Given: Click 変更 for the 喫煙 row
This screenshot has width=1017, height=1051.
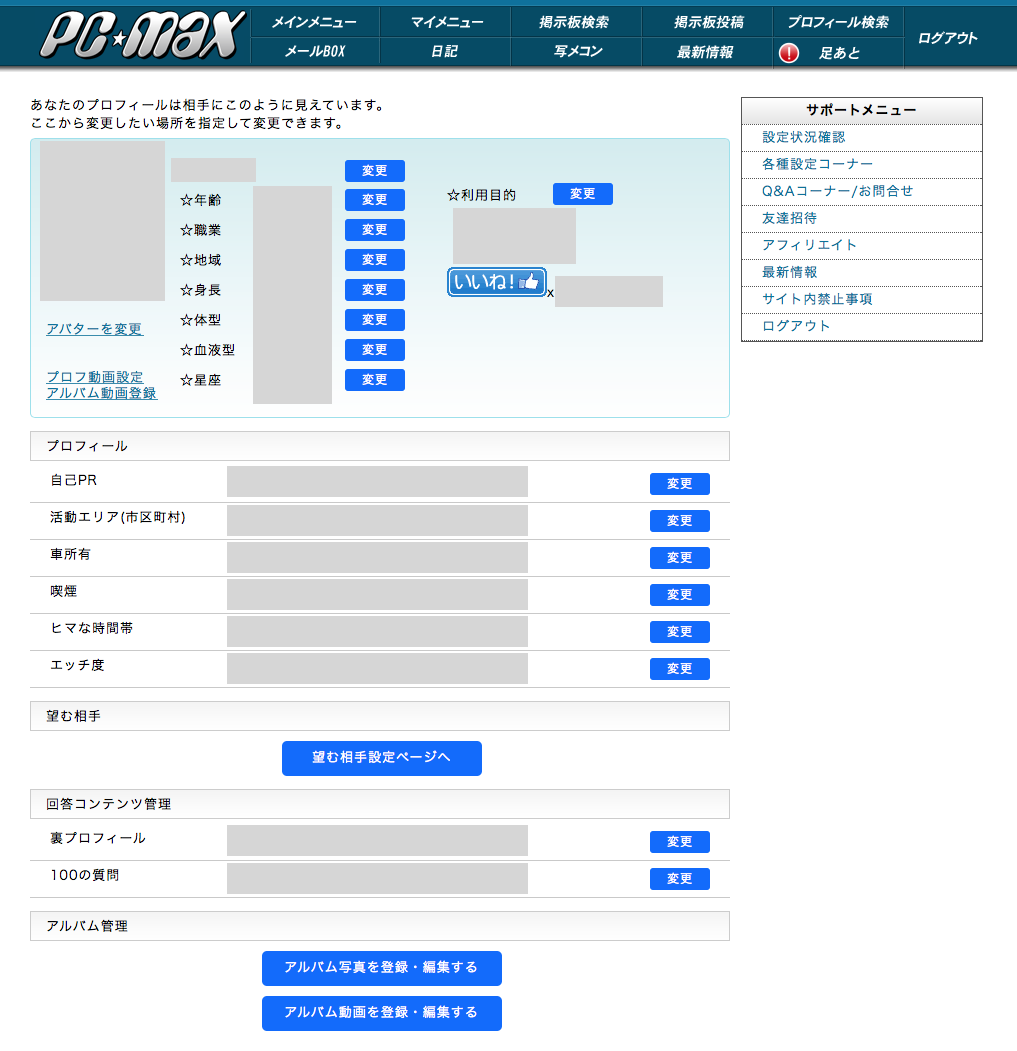Looking at the screenshot, I should click(x=679, y=595).
